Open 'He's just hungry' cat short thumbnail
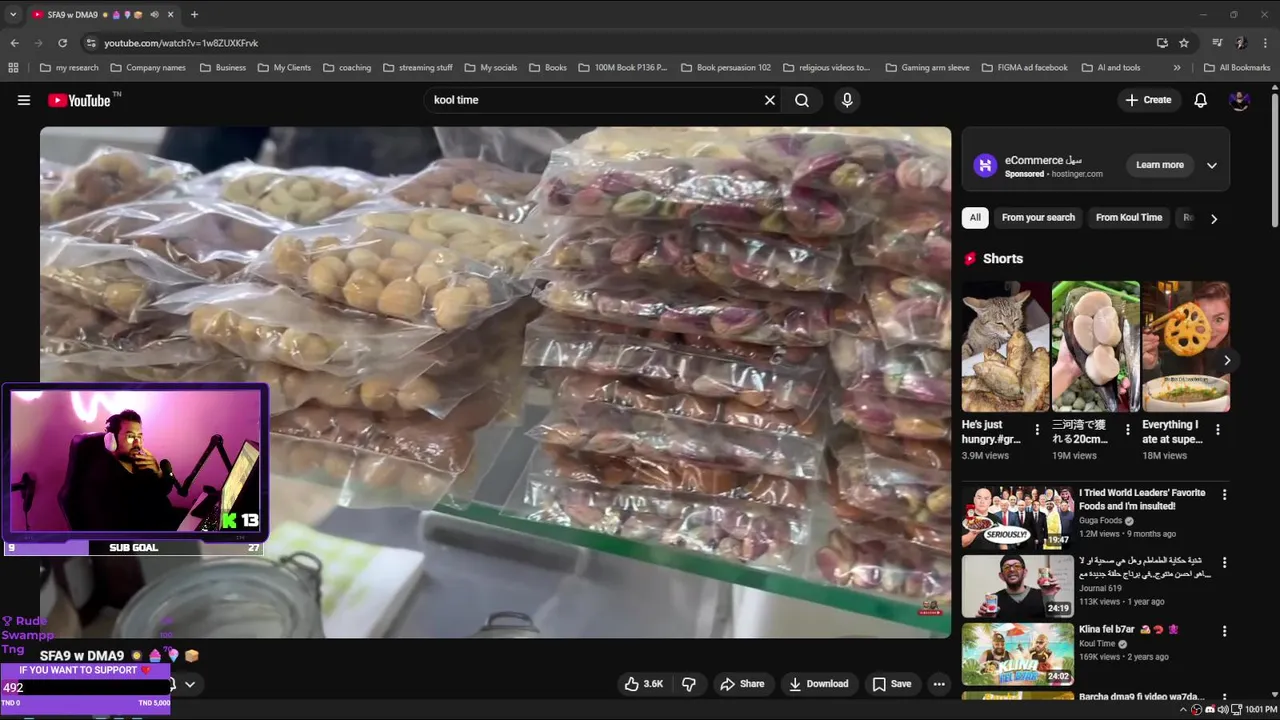Image resolution: width=1280 pixels, height=720 pixels. [1005, 346]
